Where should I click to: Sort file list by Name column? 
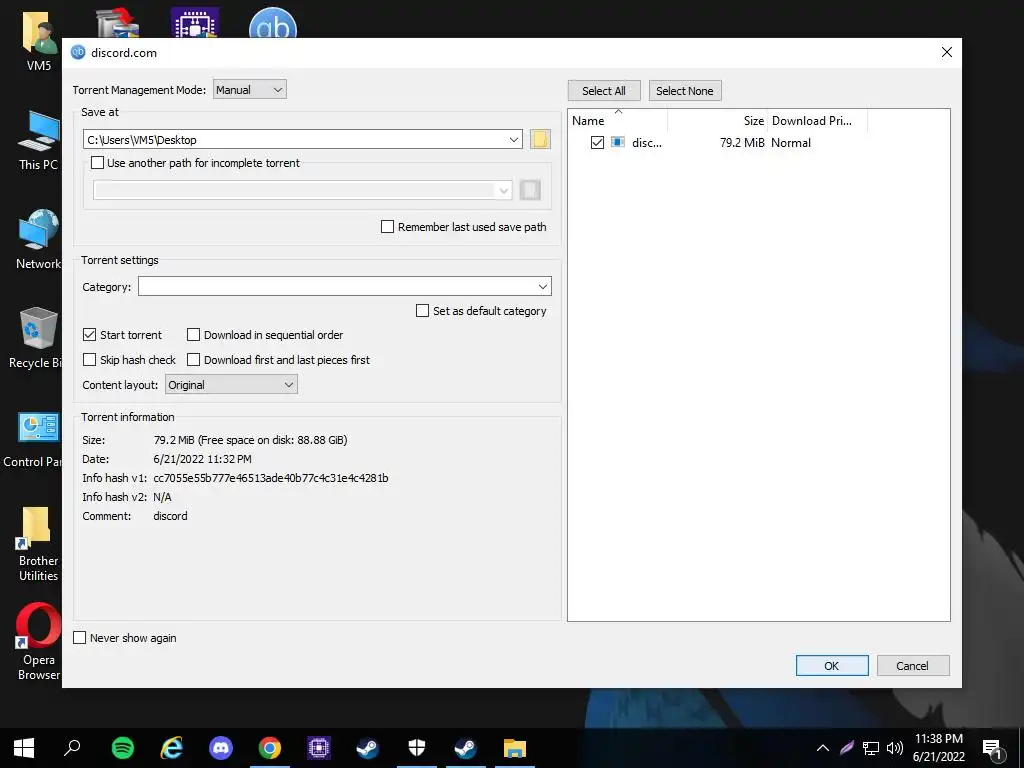618,121
